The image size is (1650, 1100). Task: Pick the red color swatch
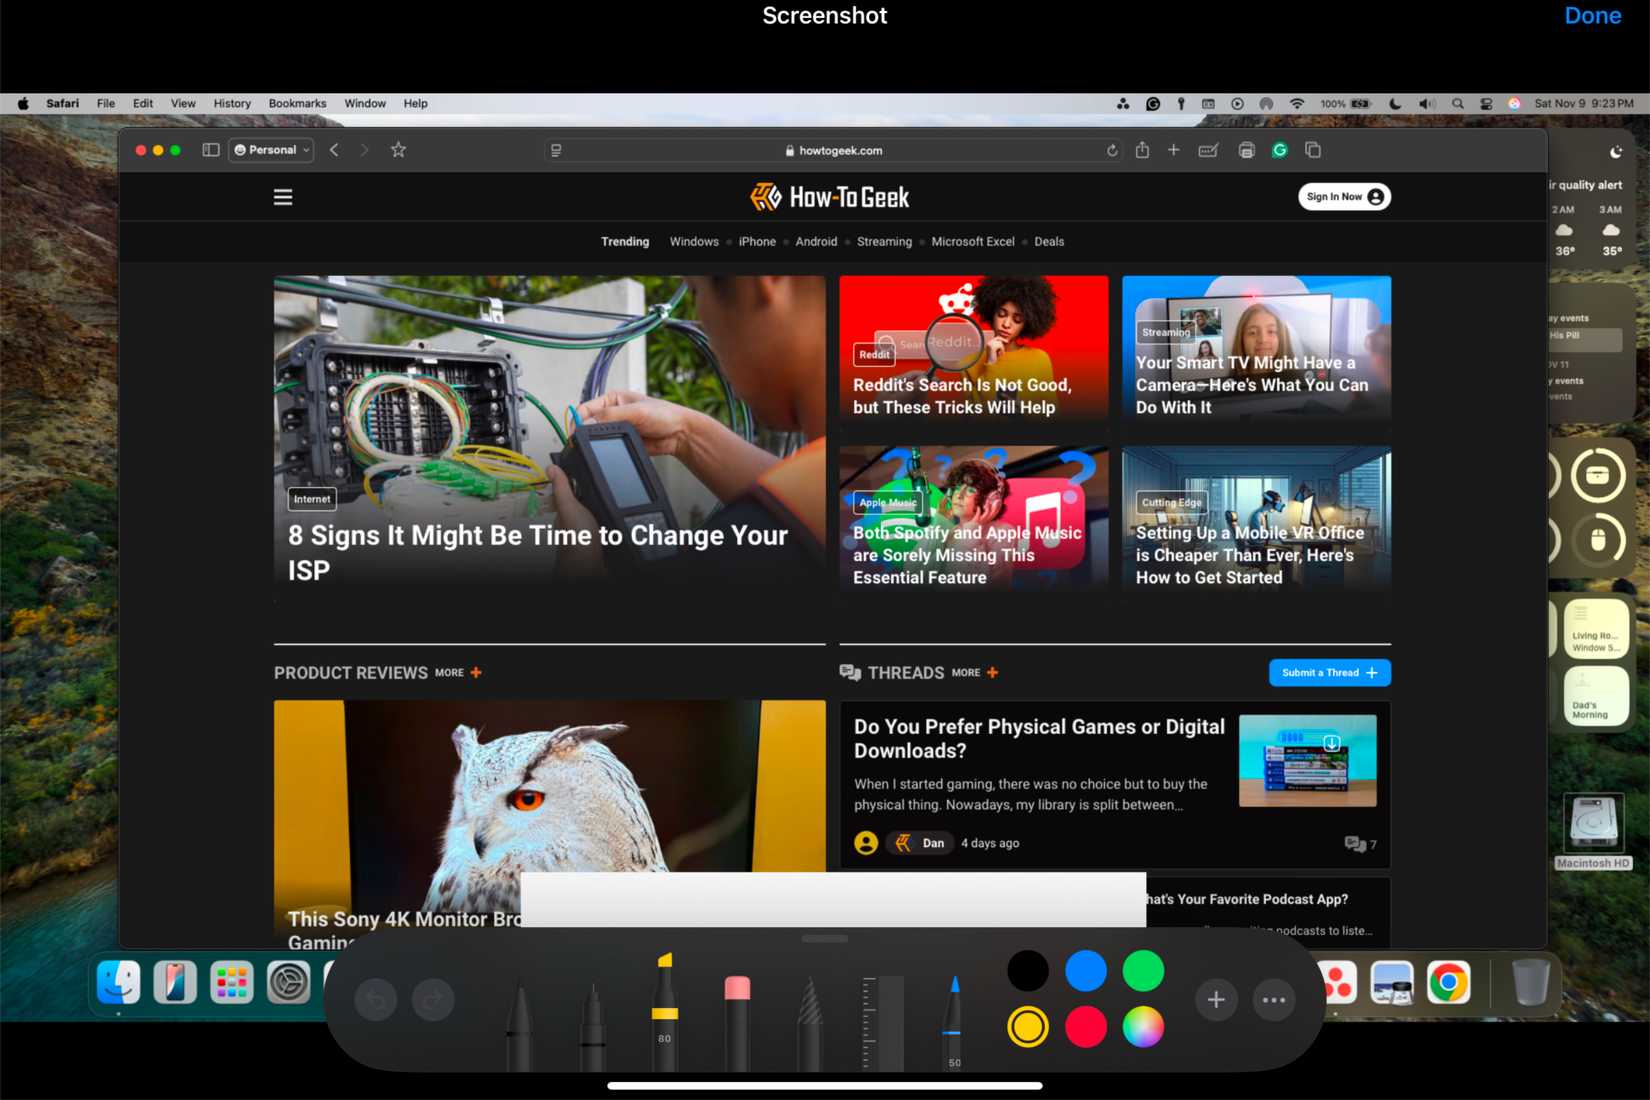pos(1086,1027)
